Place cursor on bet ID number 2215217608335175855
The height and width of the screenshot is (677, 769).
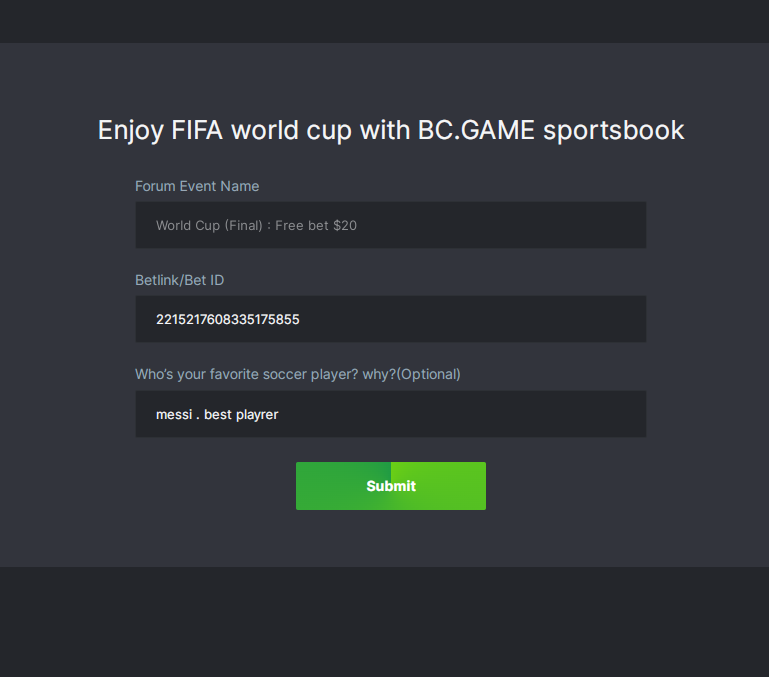tap(228, 320)
